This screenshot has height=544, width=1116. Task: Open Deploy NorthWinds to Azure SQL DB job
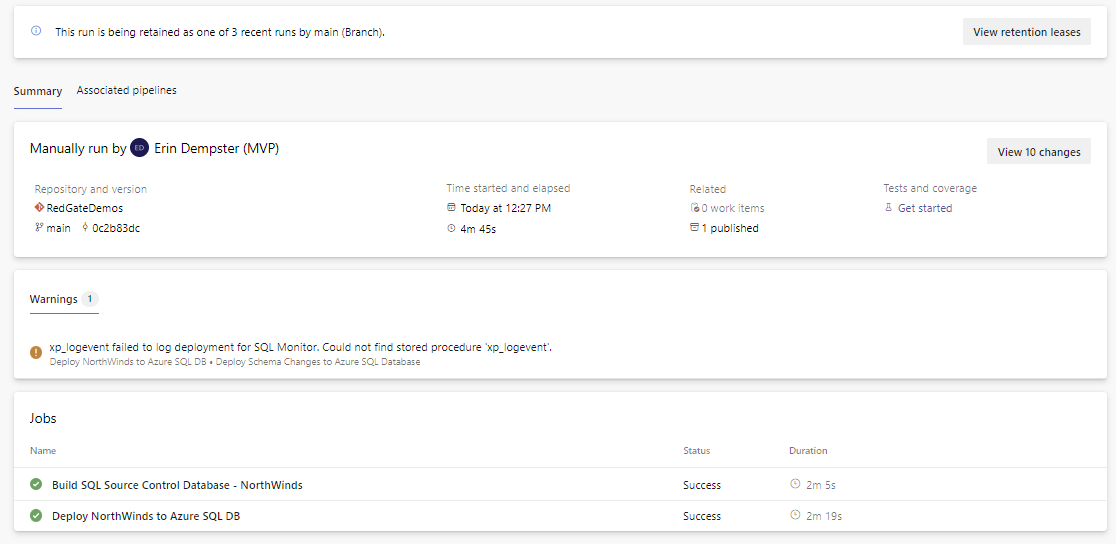(x=146, y=516)
